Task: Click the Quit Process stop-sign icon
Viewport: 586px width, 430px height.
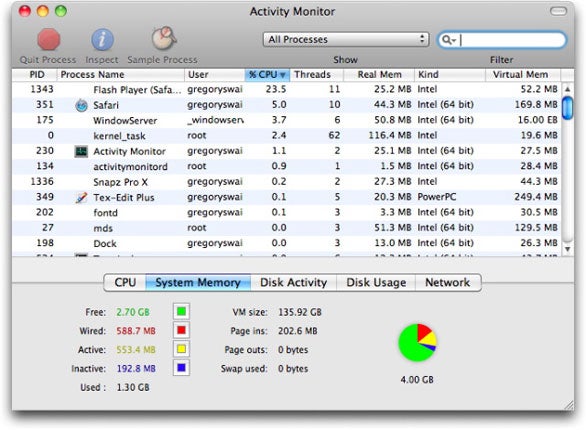Action: coord(49,39)
